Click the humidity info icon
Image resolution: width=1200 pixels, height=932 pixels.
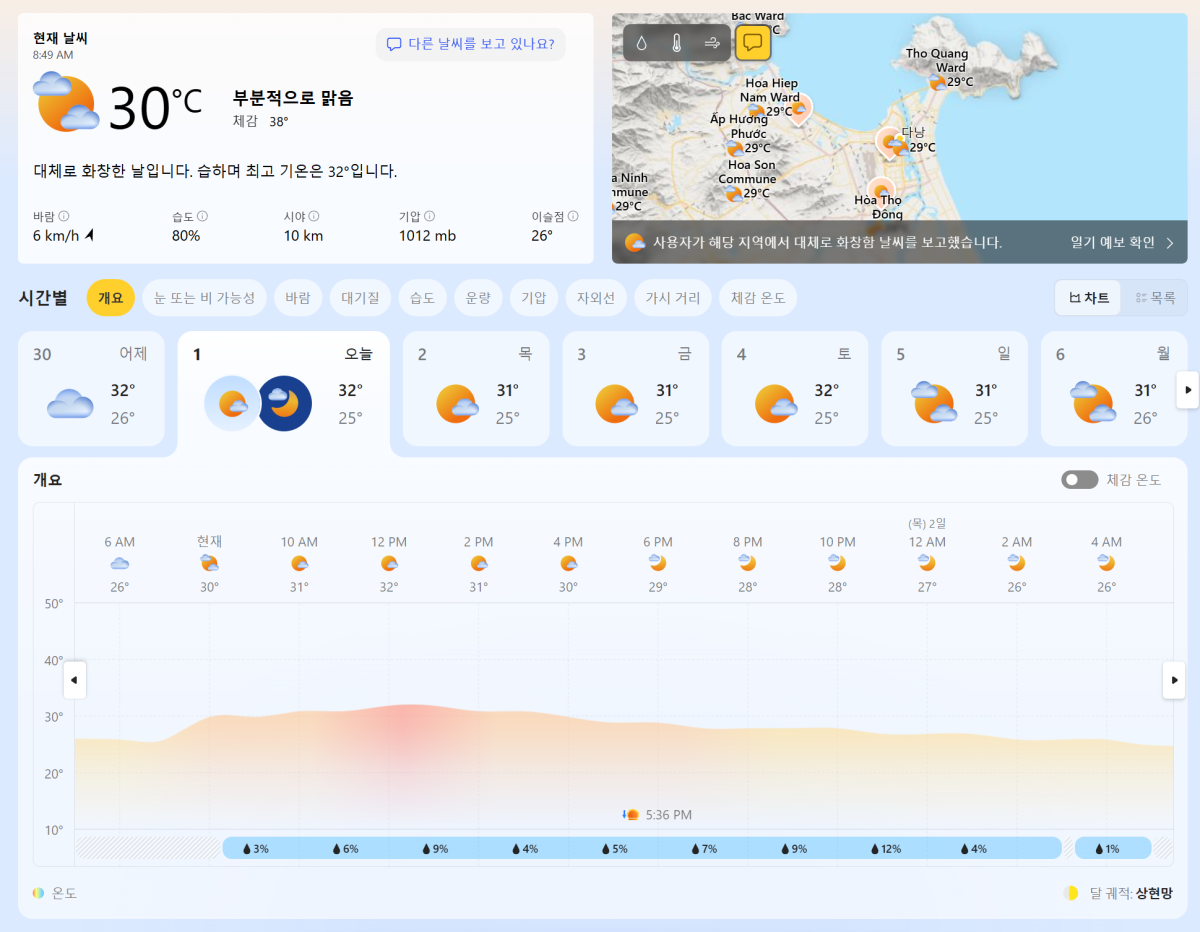tap(202, 216)
